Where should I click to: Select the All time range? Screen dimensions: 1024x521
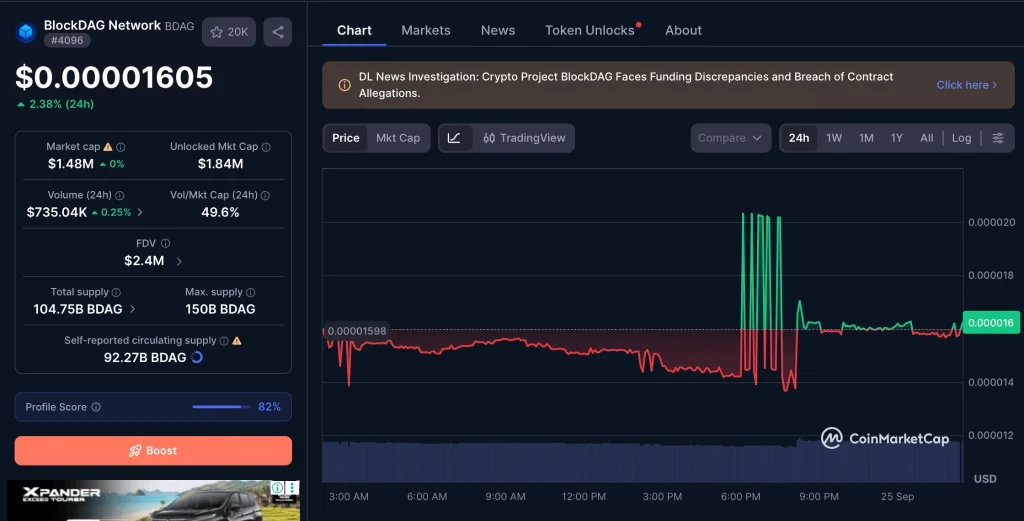pyautogui.click(x=927, y=138)
